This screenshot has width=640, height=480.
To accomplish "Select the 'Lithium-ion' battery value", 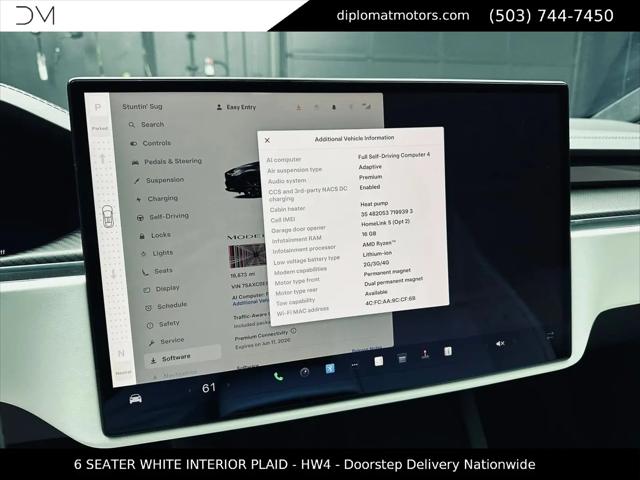I will (377, 253).
